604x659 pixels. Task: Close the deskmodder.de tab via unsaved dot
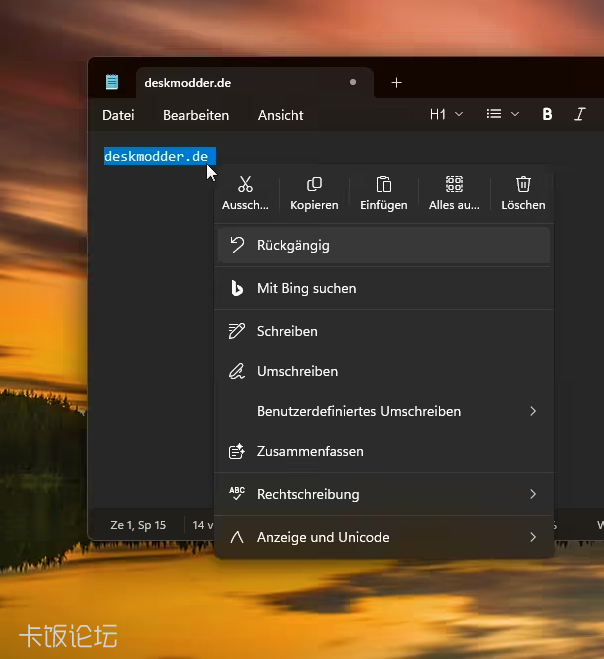tap(353, 82)
